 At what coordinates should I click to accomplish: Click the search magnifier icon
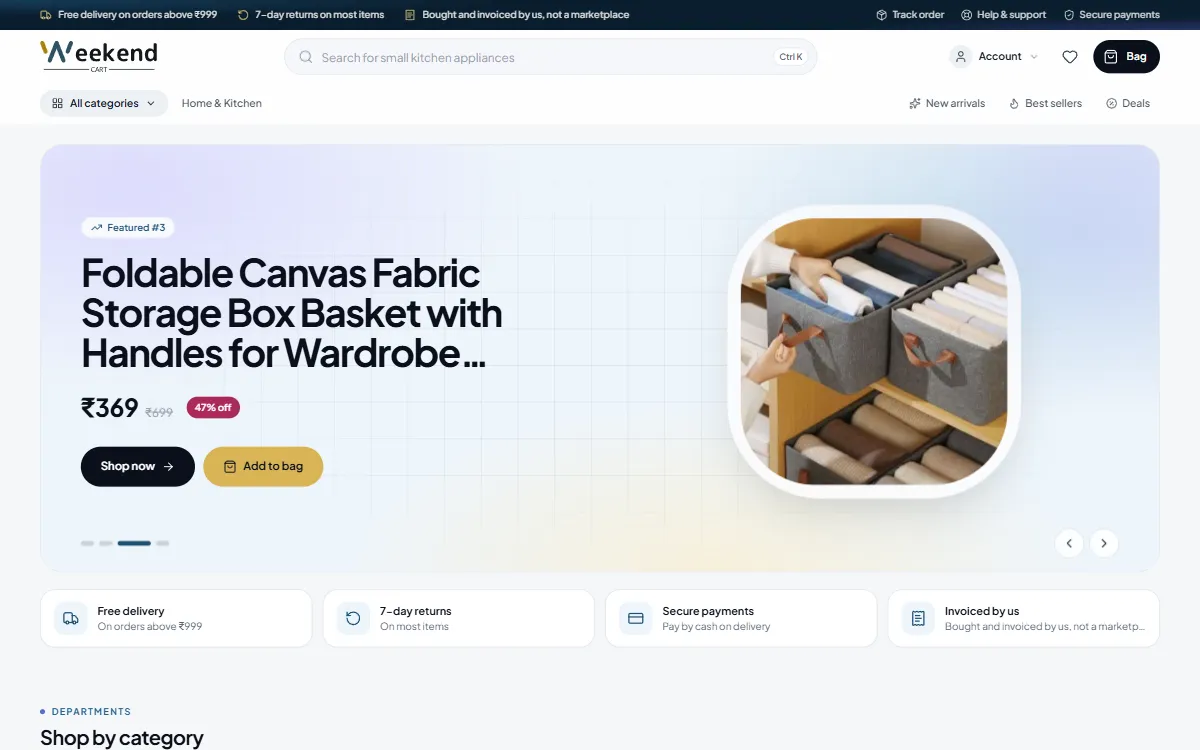[306, 57]
